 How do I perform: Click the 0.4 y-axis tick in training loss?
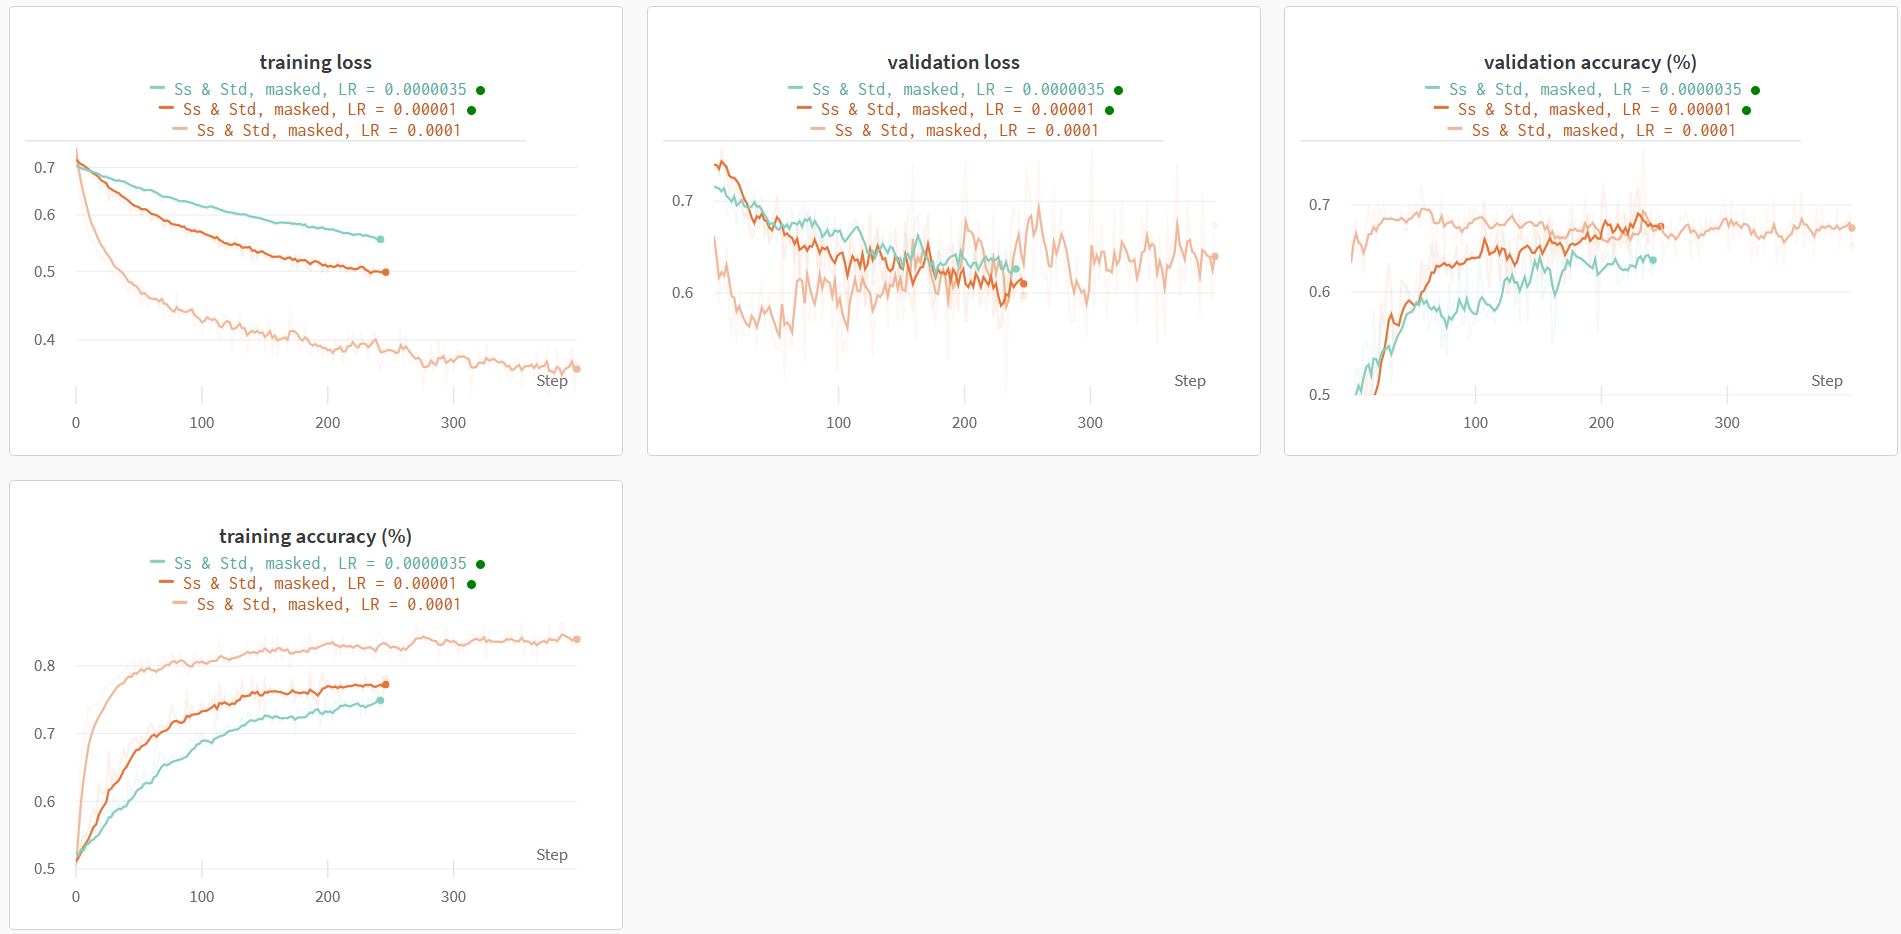(45, 340)
